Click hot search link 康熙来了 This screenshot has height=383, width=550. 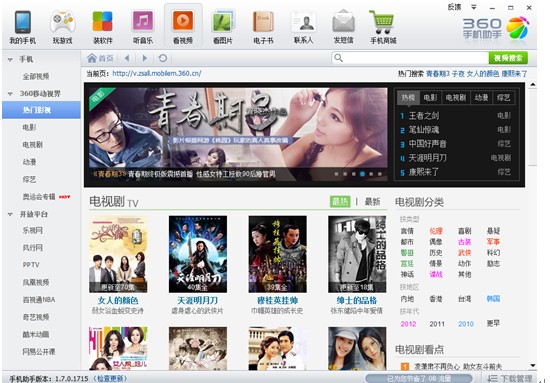(x=514, y=74)
